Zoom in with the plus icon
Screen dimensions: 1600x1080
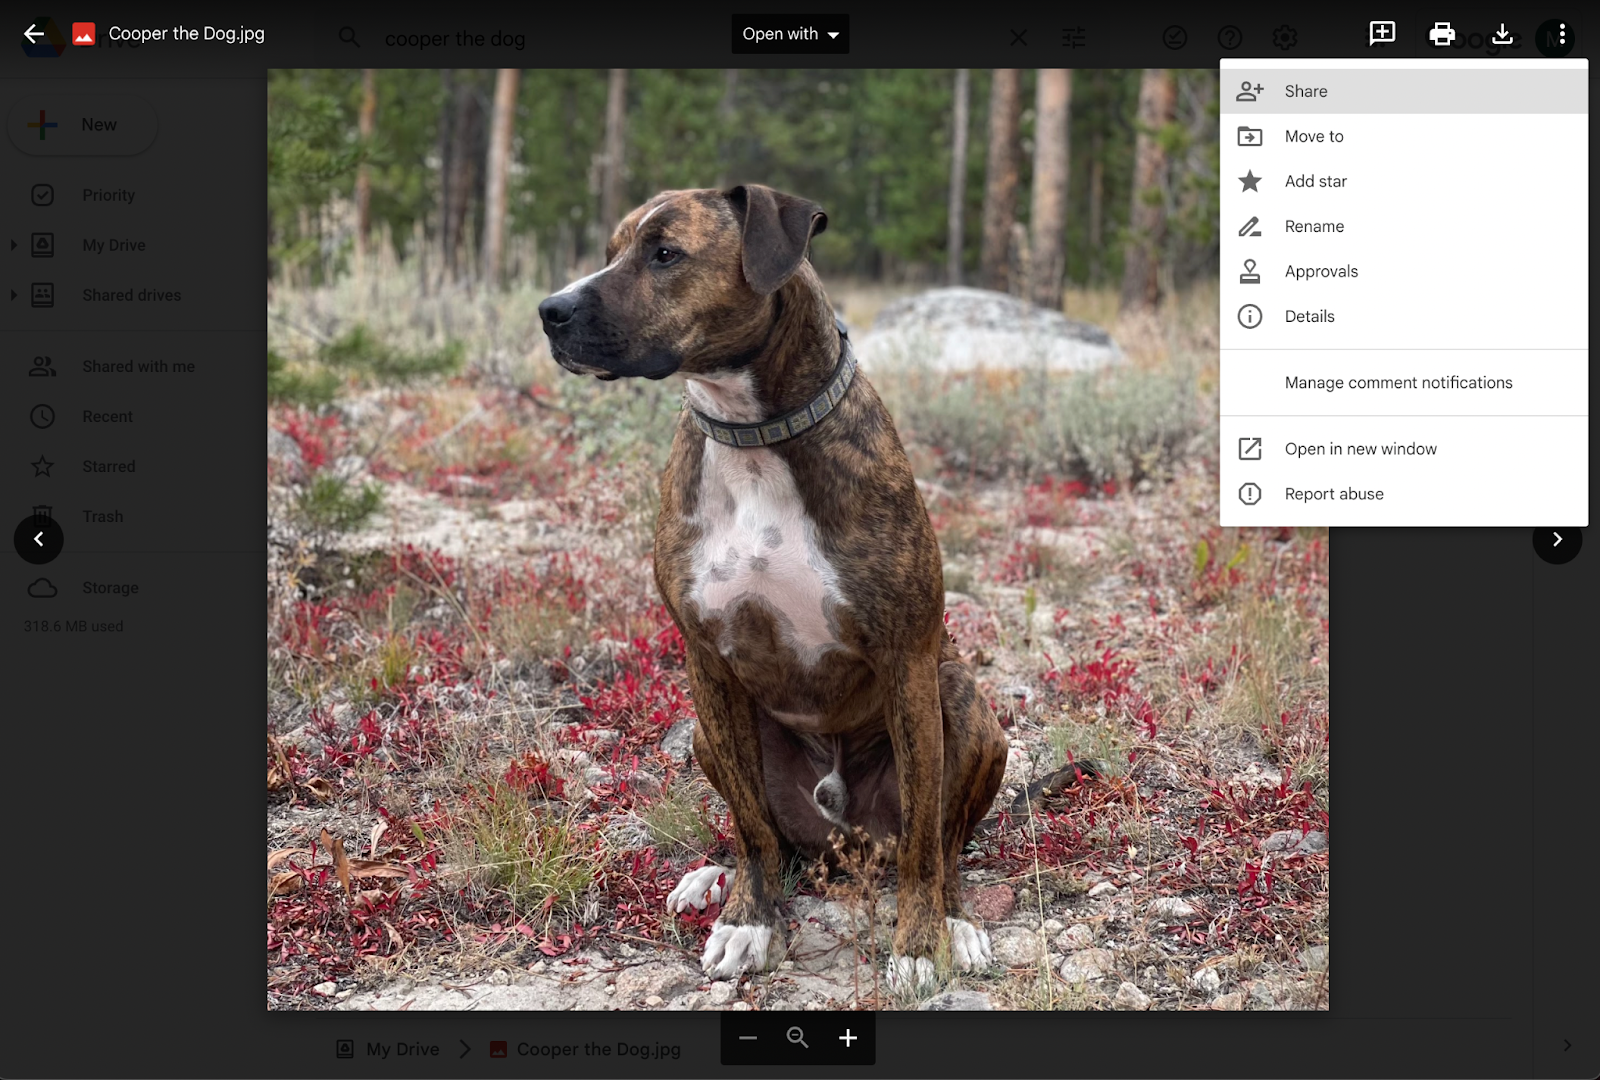coord(848,1038)
